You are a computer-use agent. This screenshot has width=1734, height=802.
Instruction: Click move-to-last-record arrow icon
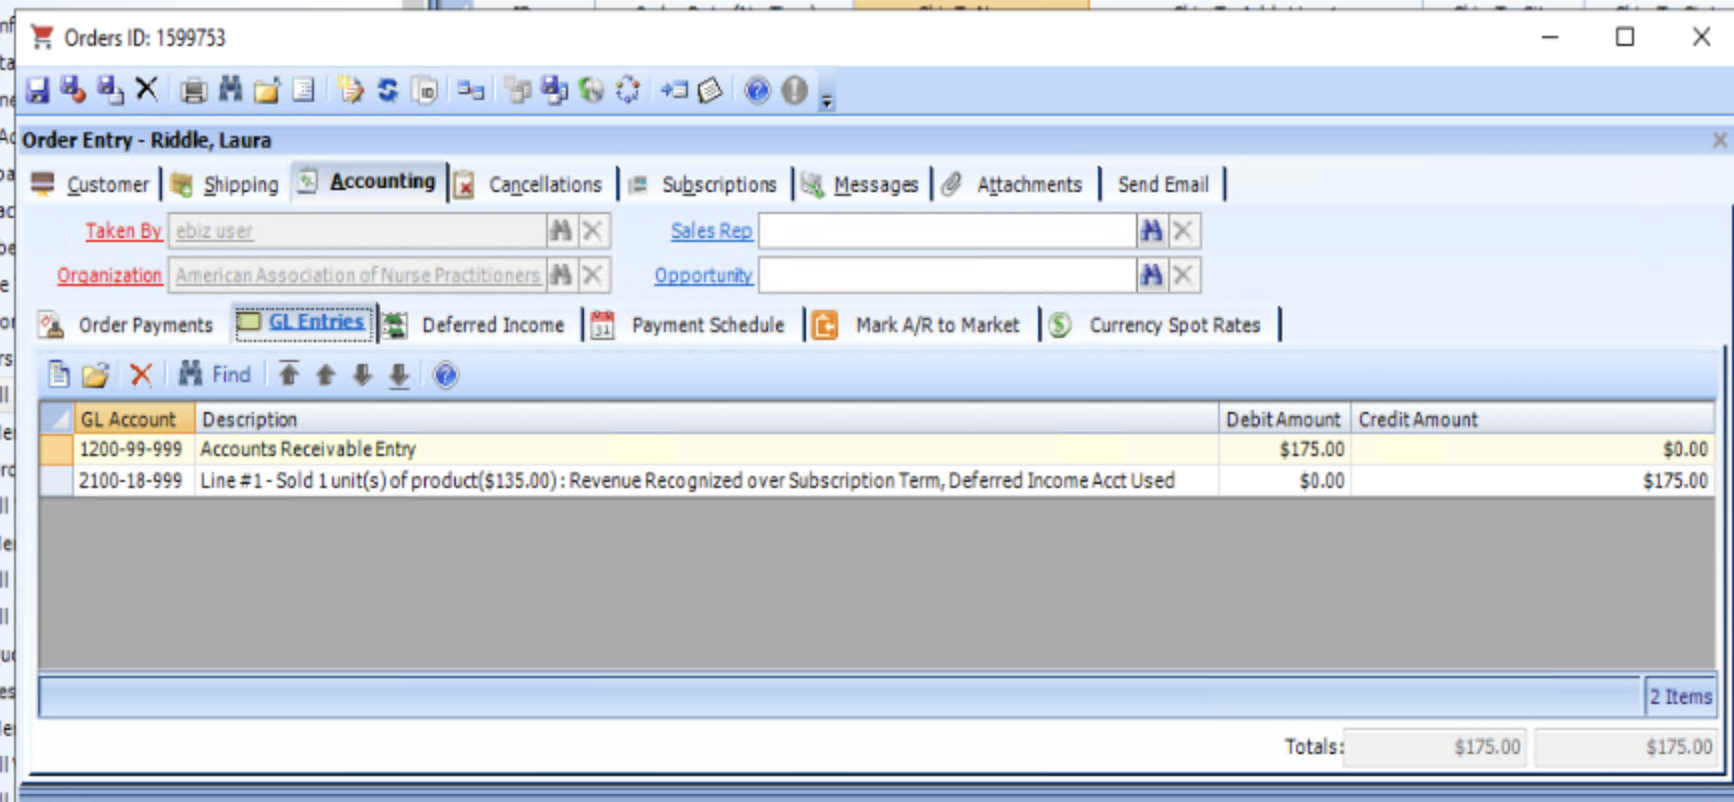tap(399, 376)
